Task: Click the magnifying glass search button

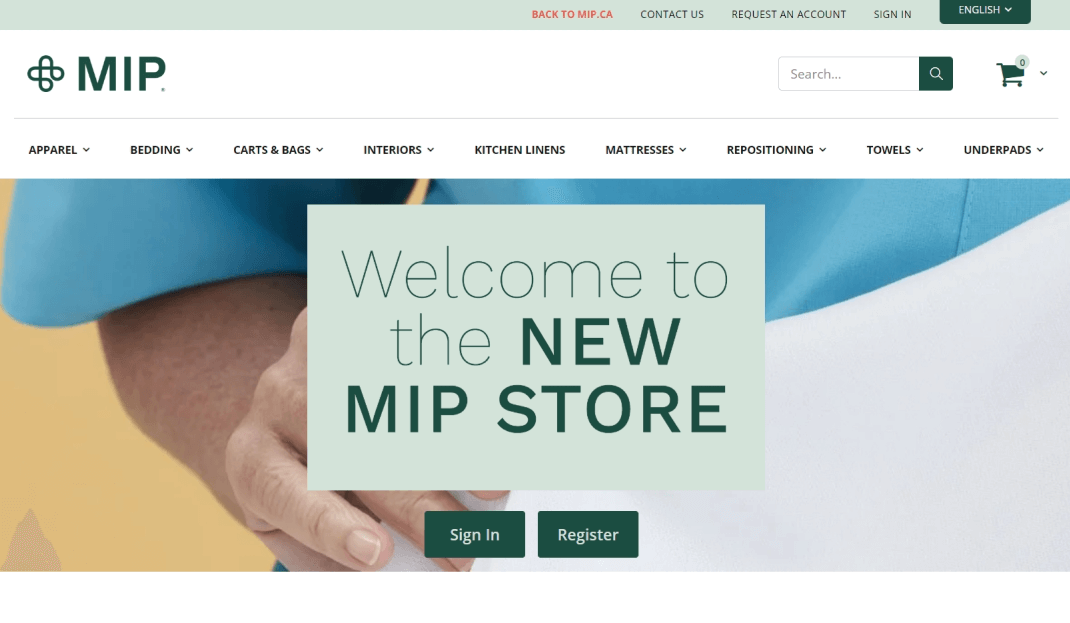Action: 936,74
